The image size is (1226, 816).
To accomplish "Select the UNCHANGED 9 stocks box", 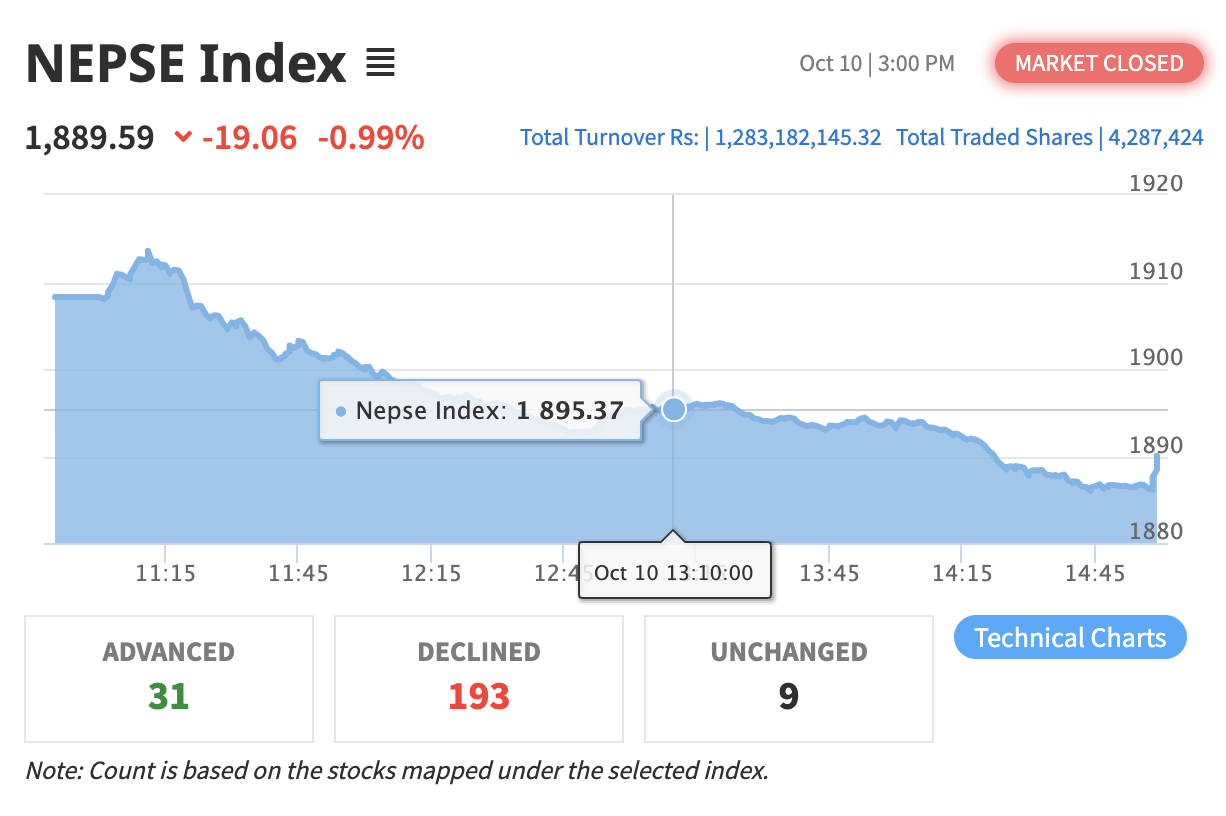I will coord(789,678).
